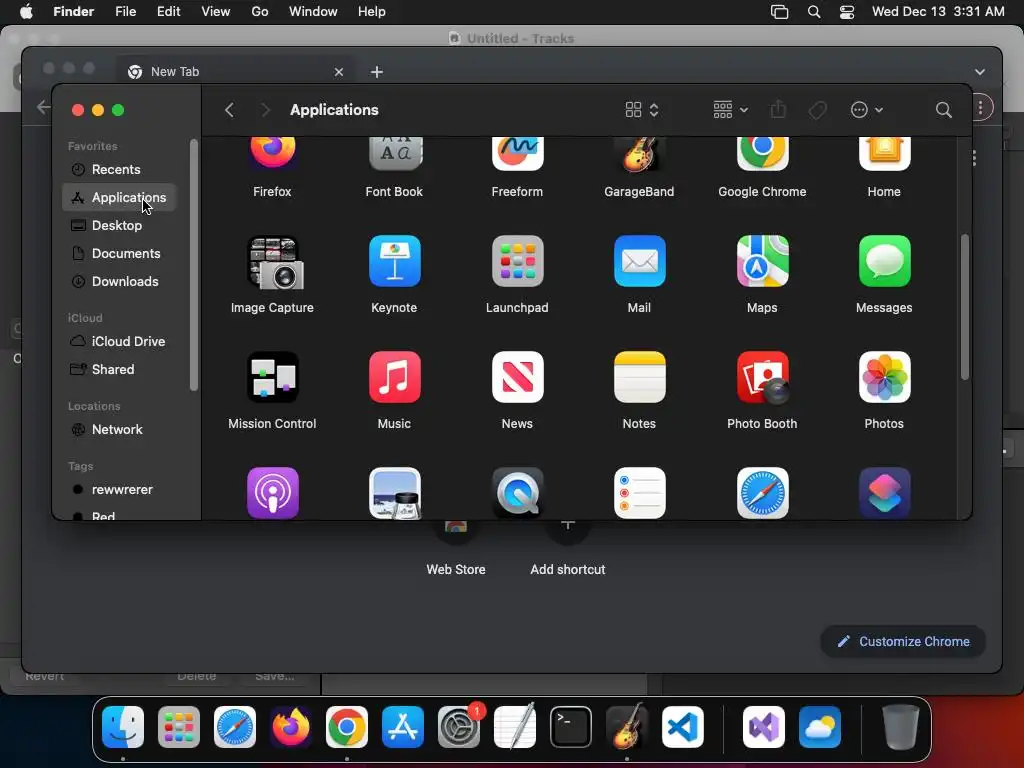
Task: Open the Launchpad app icon
Action: click(517, 261)
